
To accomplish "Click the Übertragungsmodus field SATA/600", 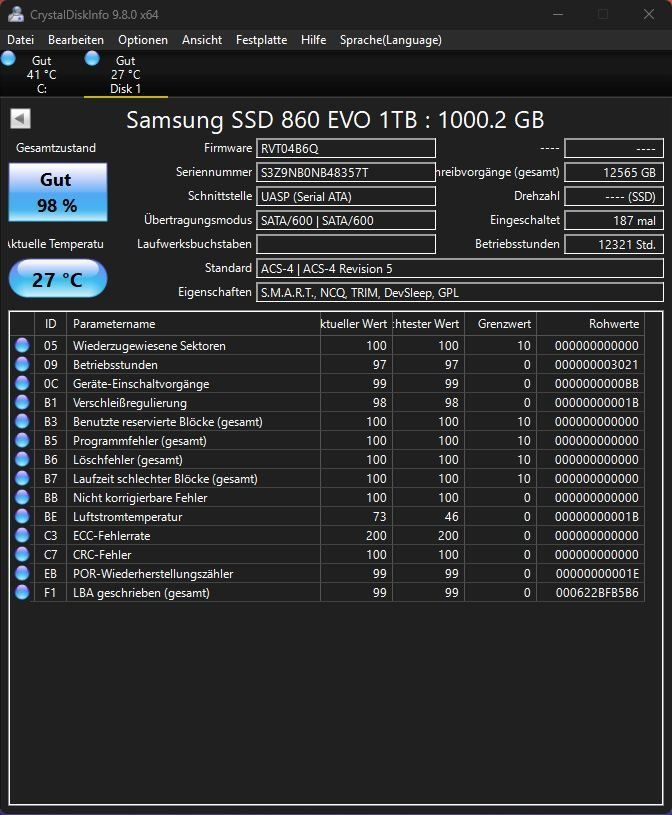I will [x=346, y=220].
